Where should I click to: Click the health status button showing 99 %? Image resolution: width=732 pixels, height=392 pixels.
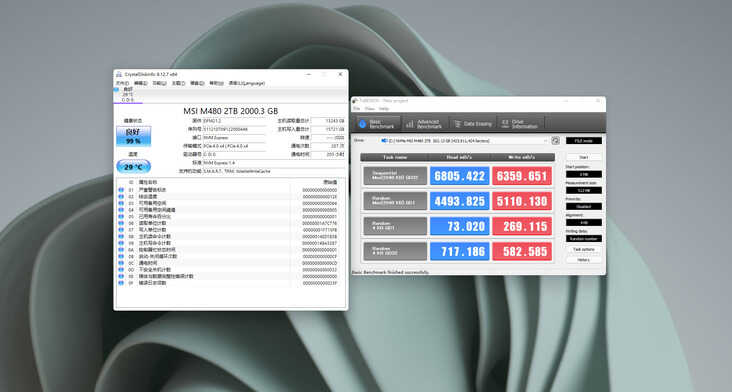pyautogui.click(x=134, y=136)
